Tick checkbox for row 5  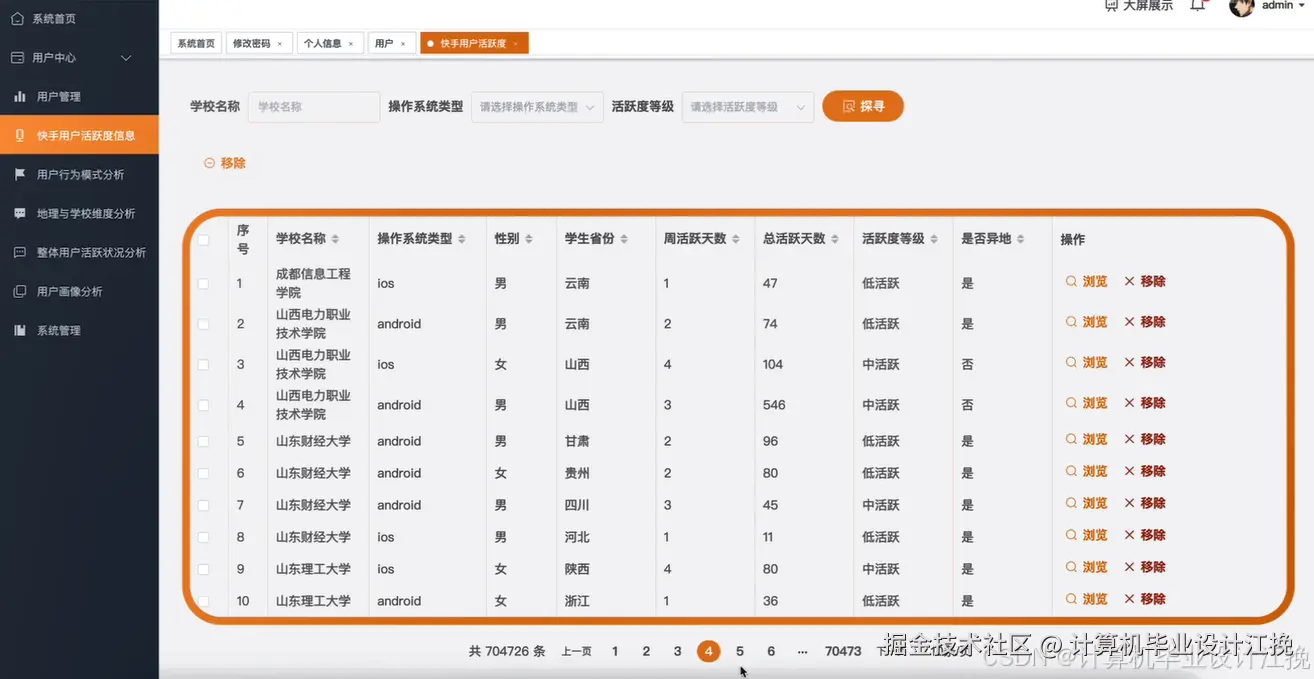[x=204, y=441]
